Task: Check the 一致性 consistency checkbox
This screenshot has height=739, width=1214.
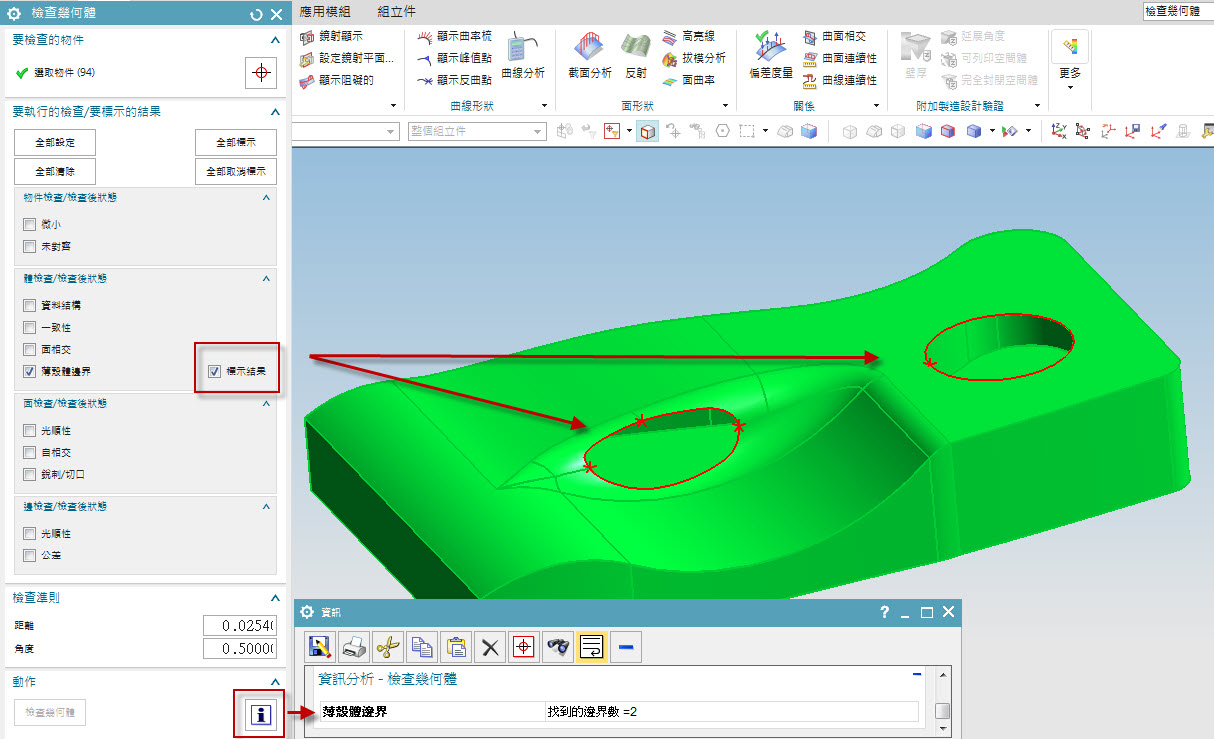Action: tap(29, 327)
